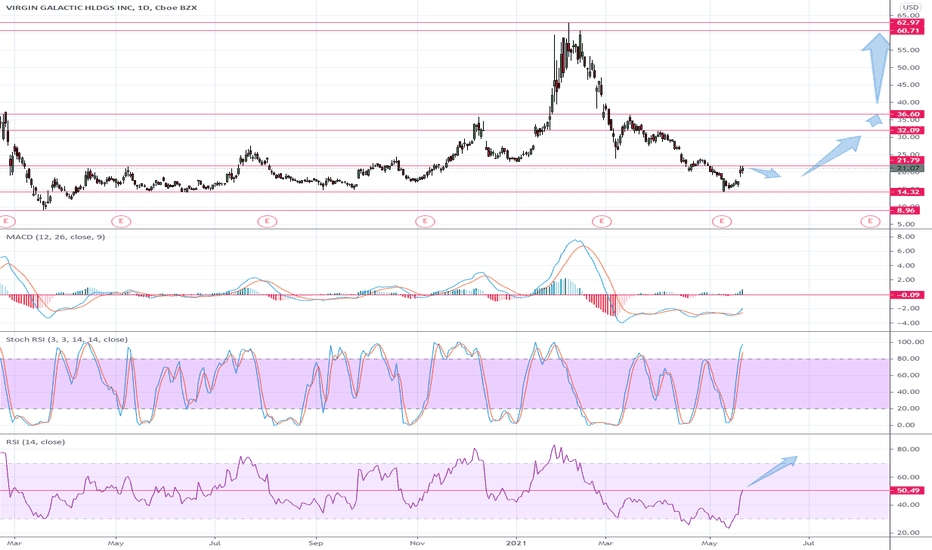Click the 8.96 price line label
The height and width of the screenshot is (550, 932).
point(905,210)
